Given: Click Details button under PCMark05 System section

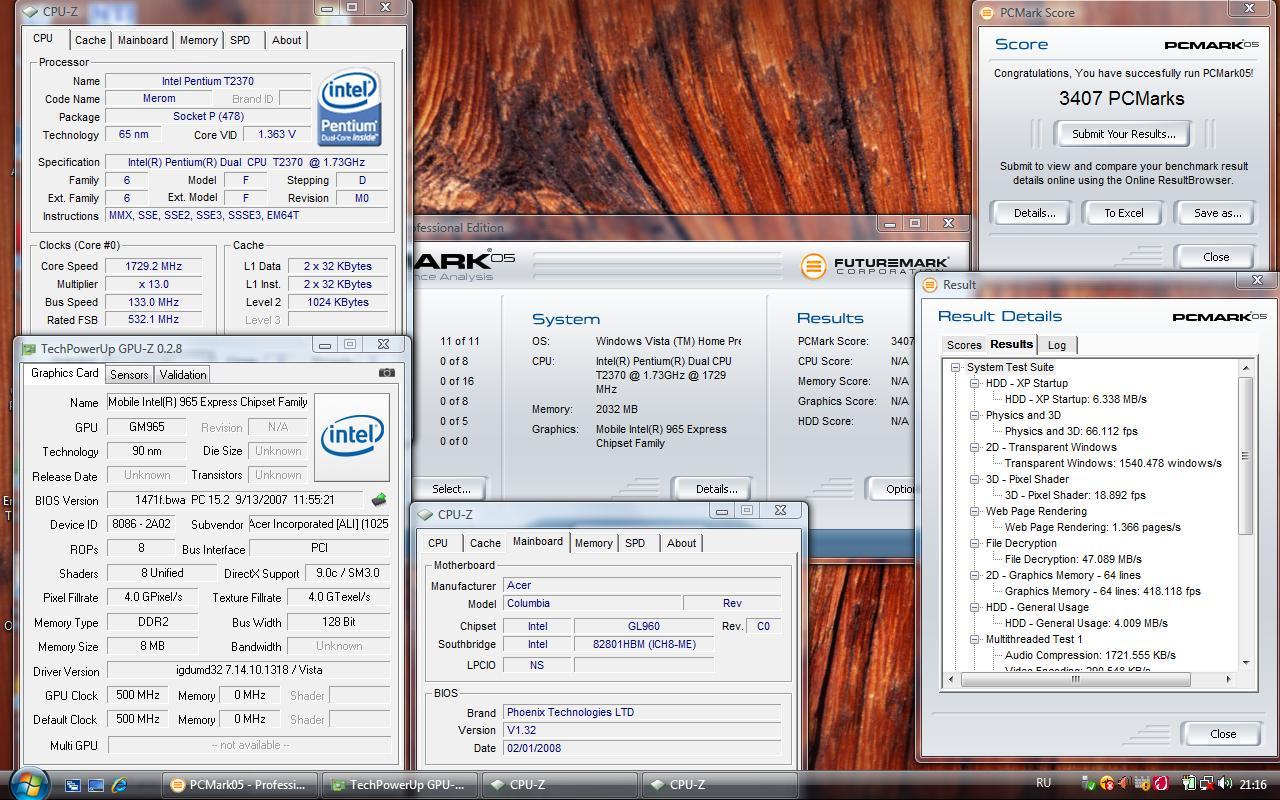Looking at the screenshot, I should pos(715,489).
